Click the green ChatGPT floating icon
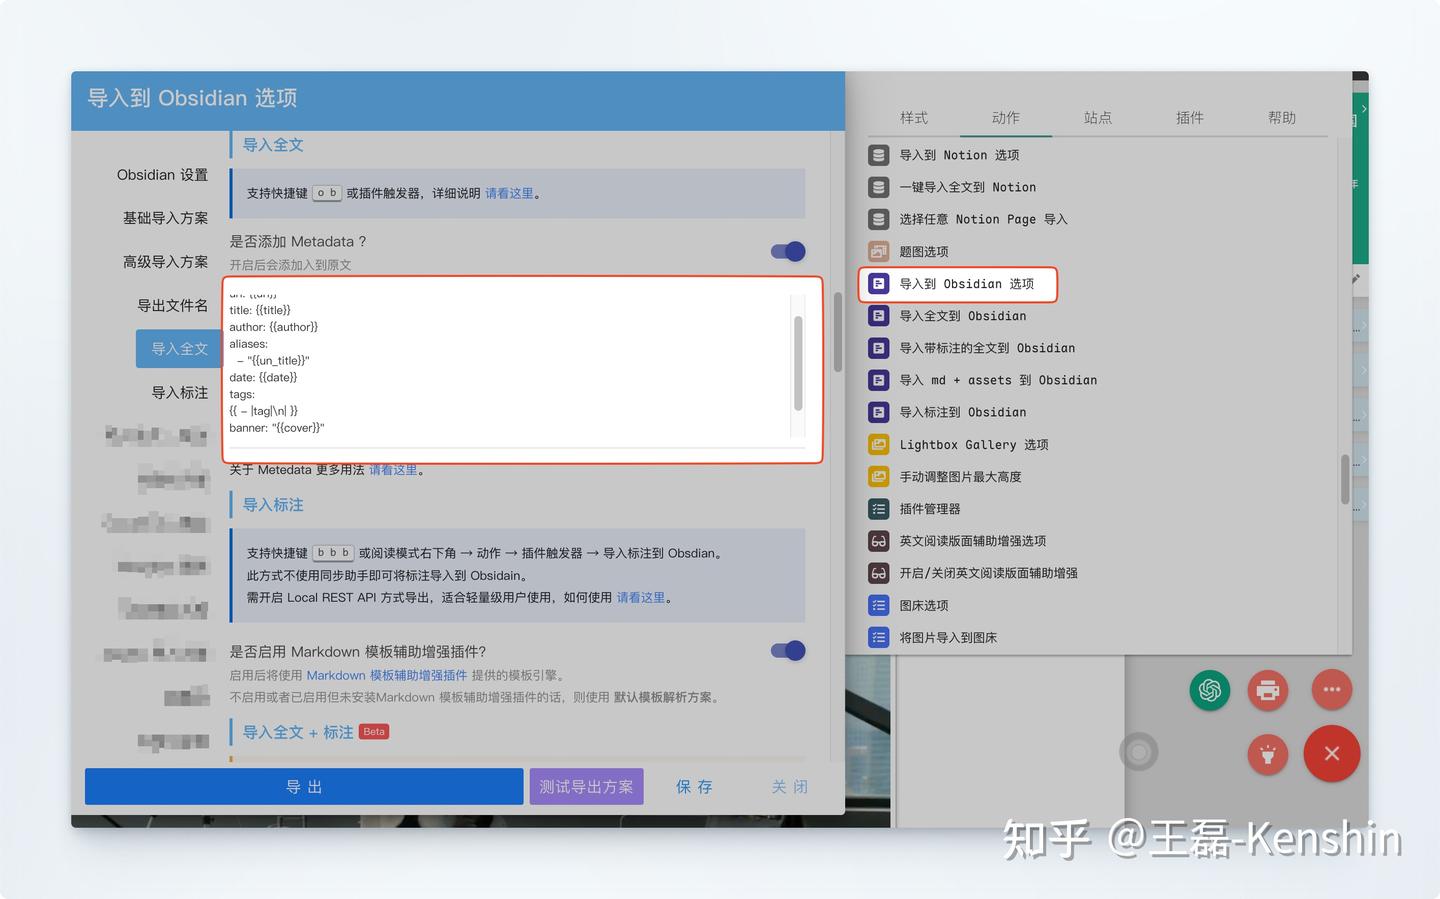 1210,690
